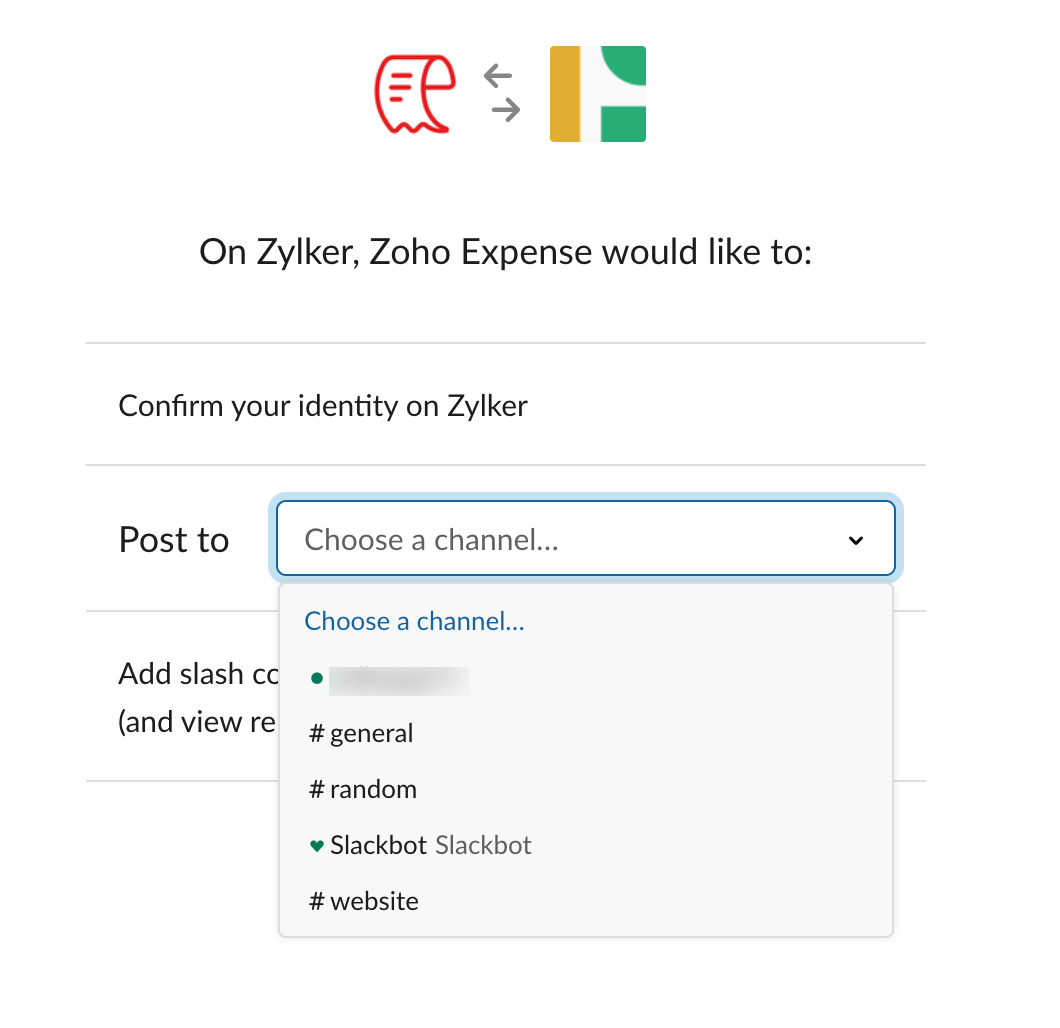Click the dropdown chevron arrow
The width and height of the screenshot is (1060, 1028).
click(856, 540)
